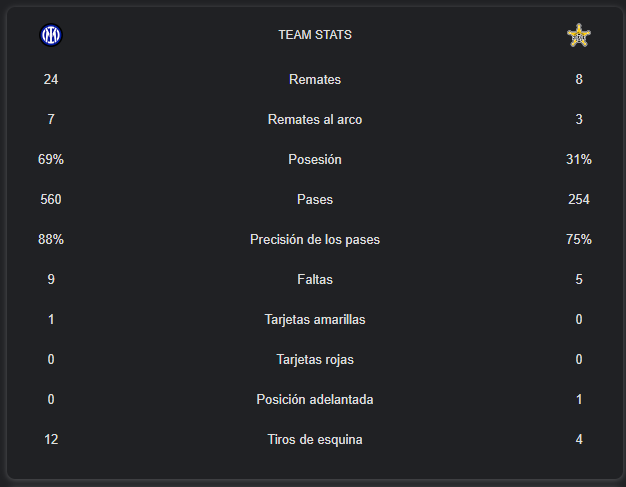Select the TEAM STATS heading
Viewport: 626px width, 487px height.
(315, 35)
